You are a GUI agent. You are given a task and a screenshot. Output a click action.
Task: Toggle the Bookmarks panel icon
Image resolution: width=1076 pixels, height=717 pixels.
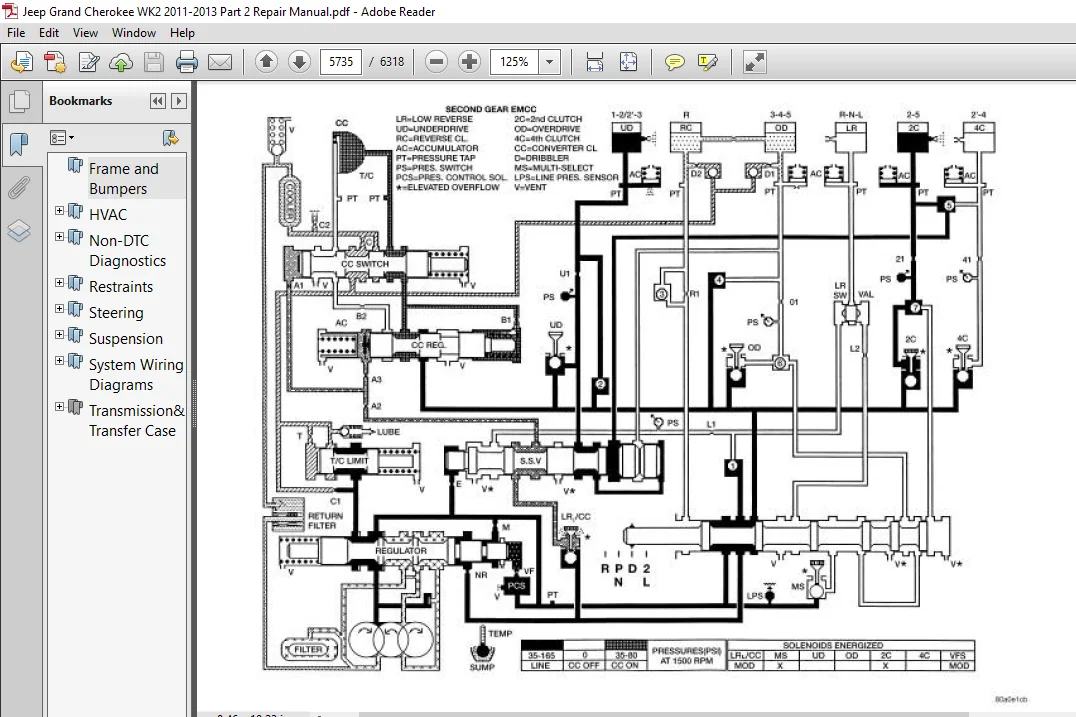pos(19,144)
